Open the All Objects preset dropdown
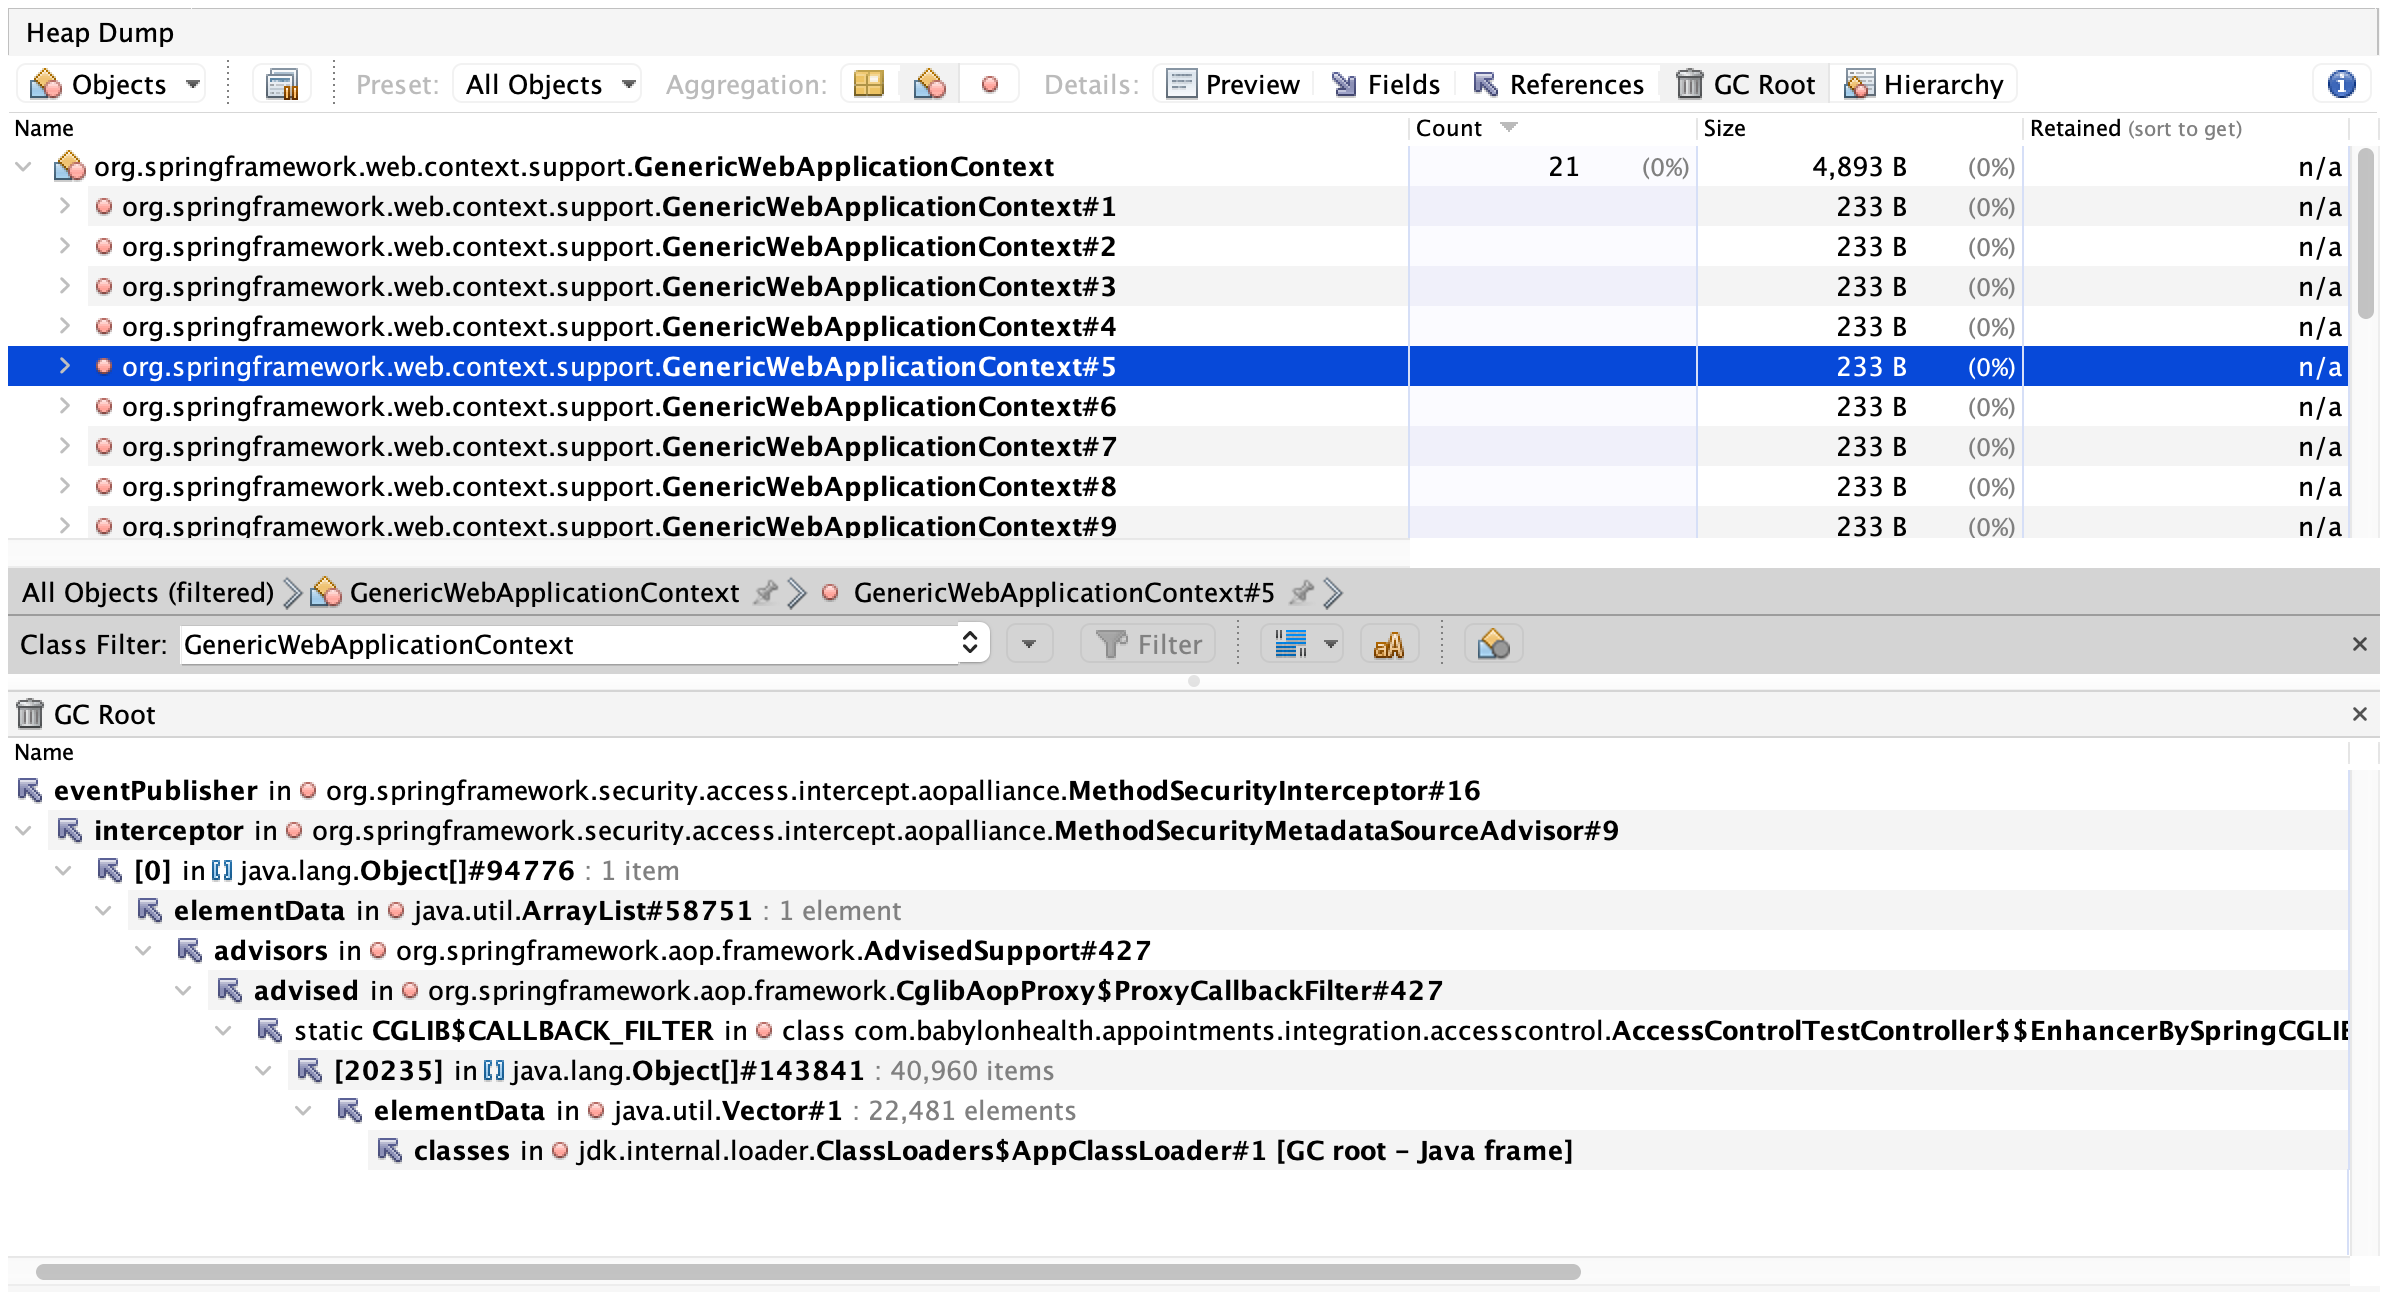The height and width of the screenshot is (1292, 2386). [547, 84]
